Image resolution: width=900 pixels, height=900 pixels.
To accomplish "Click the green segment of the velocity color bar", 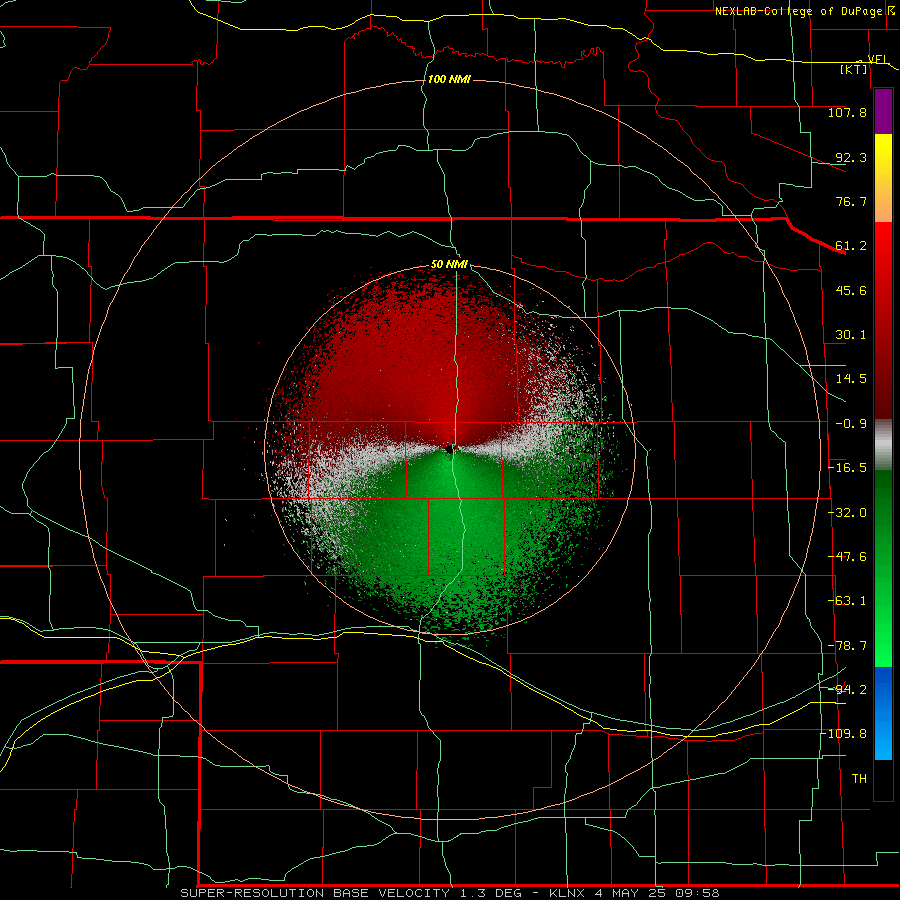I will [x=883, y=568].
